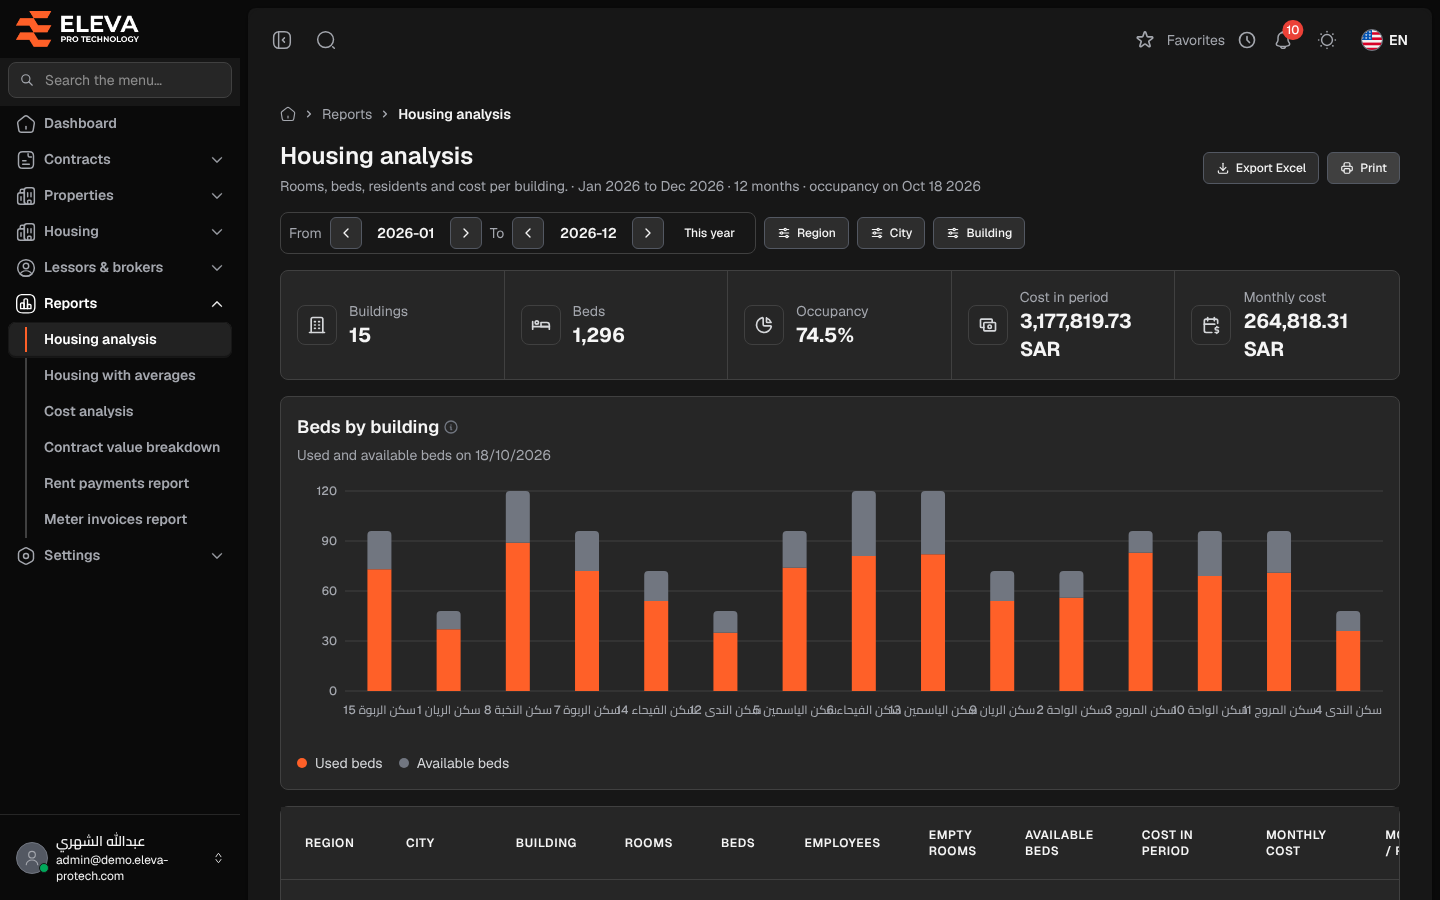Select the This year preset
The height and width of the screenshot is (900, 1440).
tap(709, 233)
